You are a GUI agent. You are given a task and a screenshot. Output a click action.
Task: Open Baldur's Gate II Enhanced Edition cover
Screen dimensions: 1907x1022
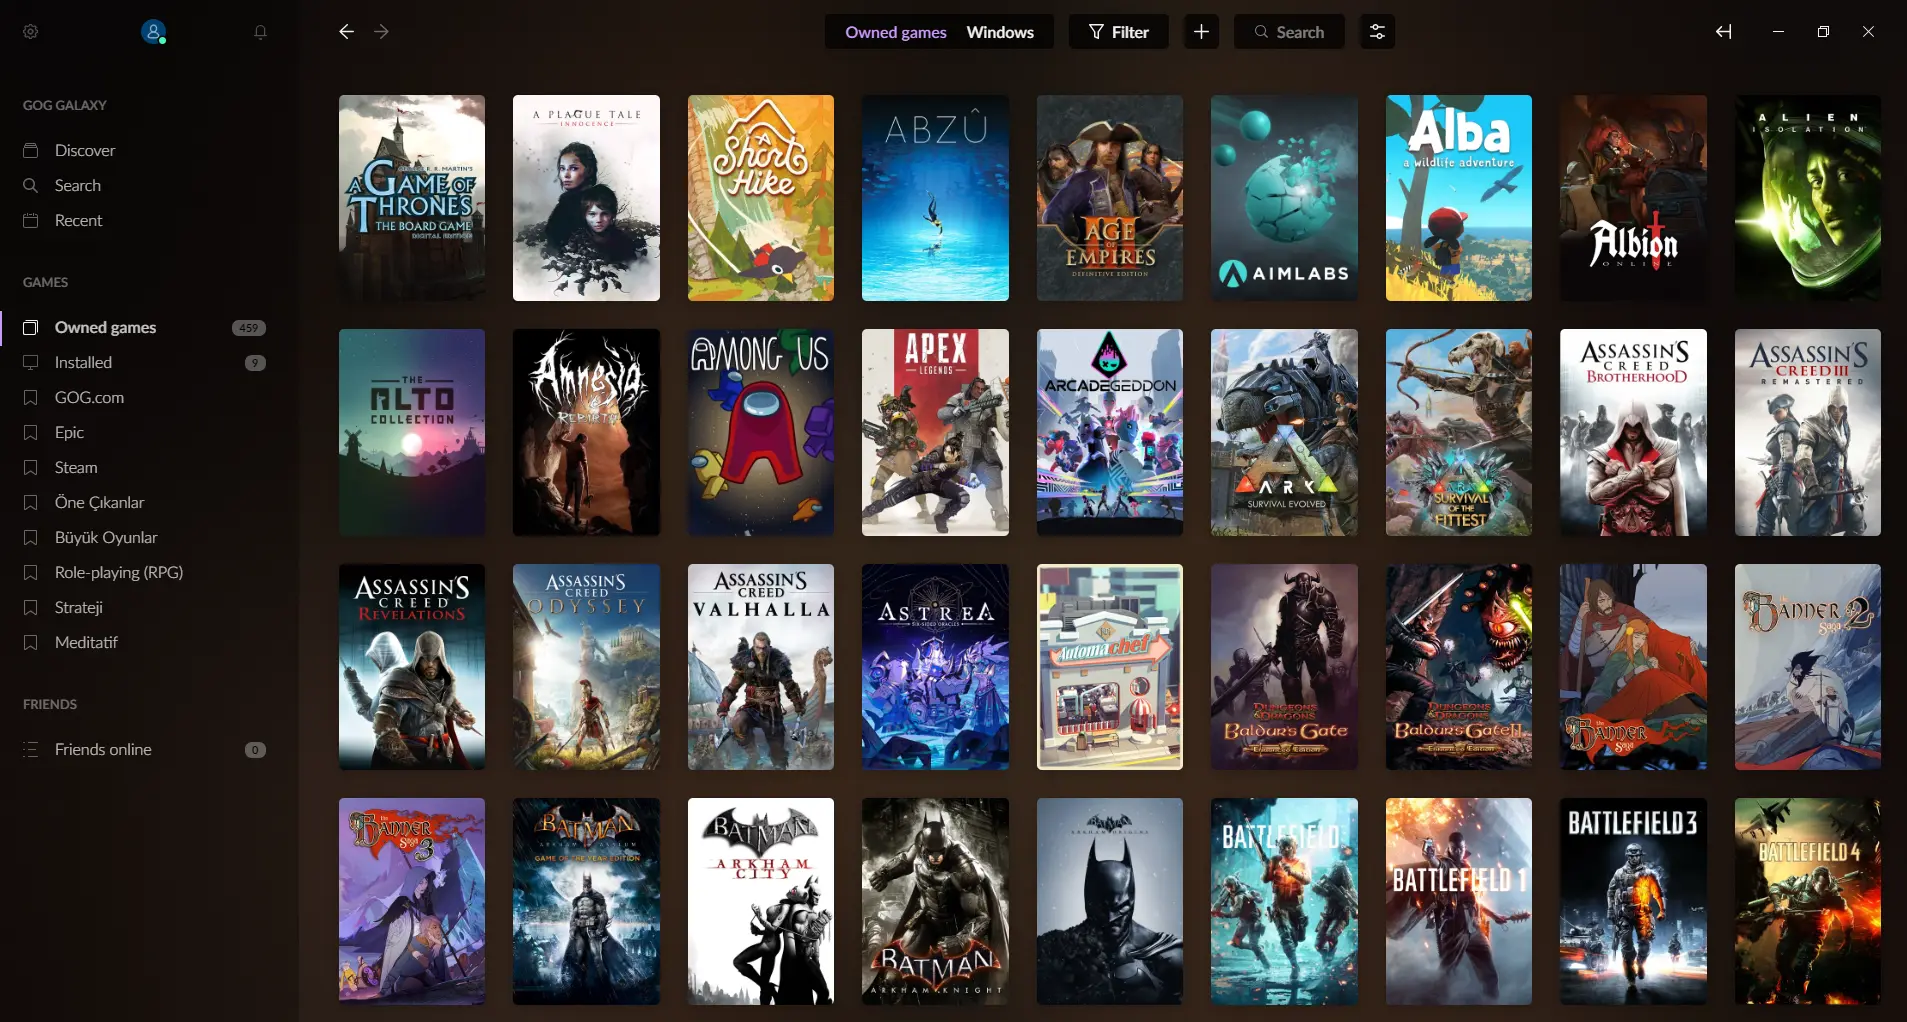coord(1459,667)
